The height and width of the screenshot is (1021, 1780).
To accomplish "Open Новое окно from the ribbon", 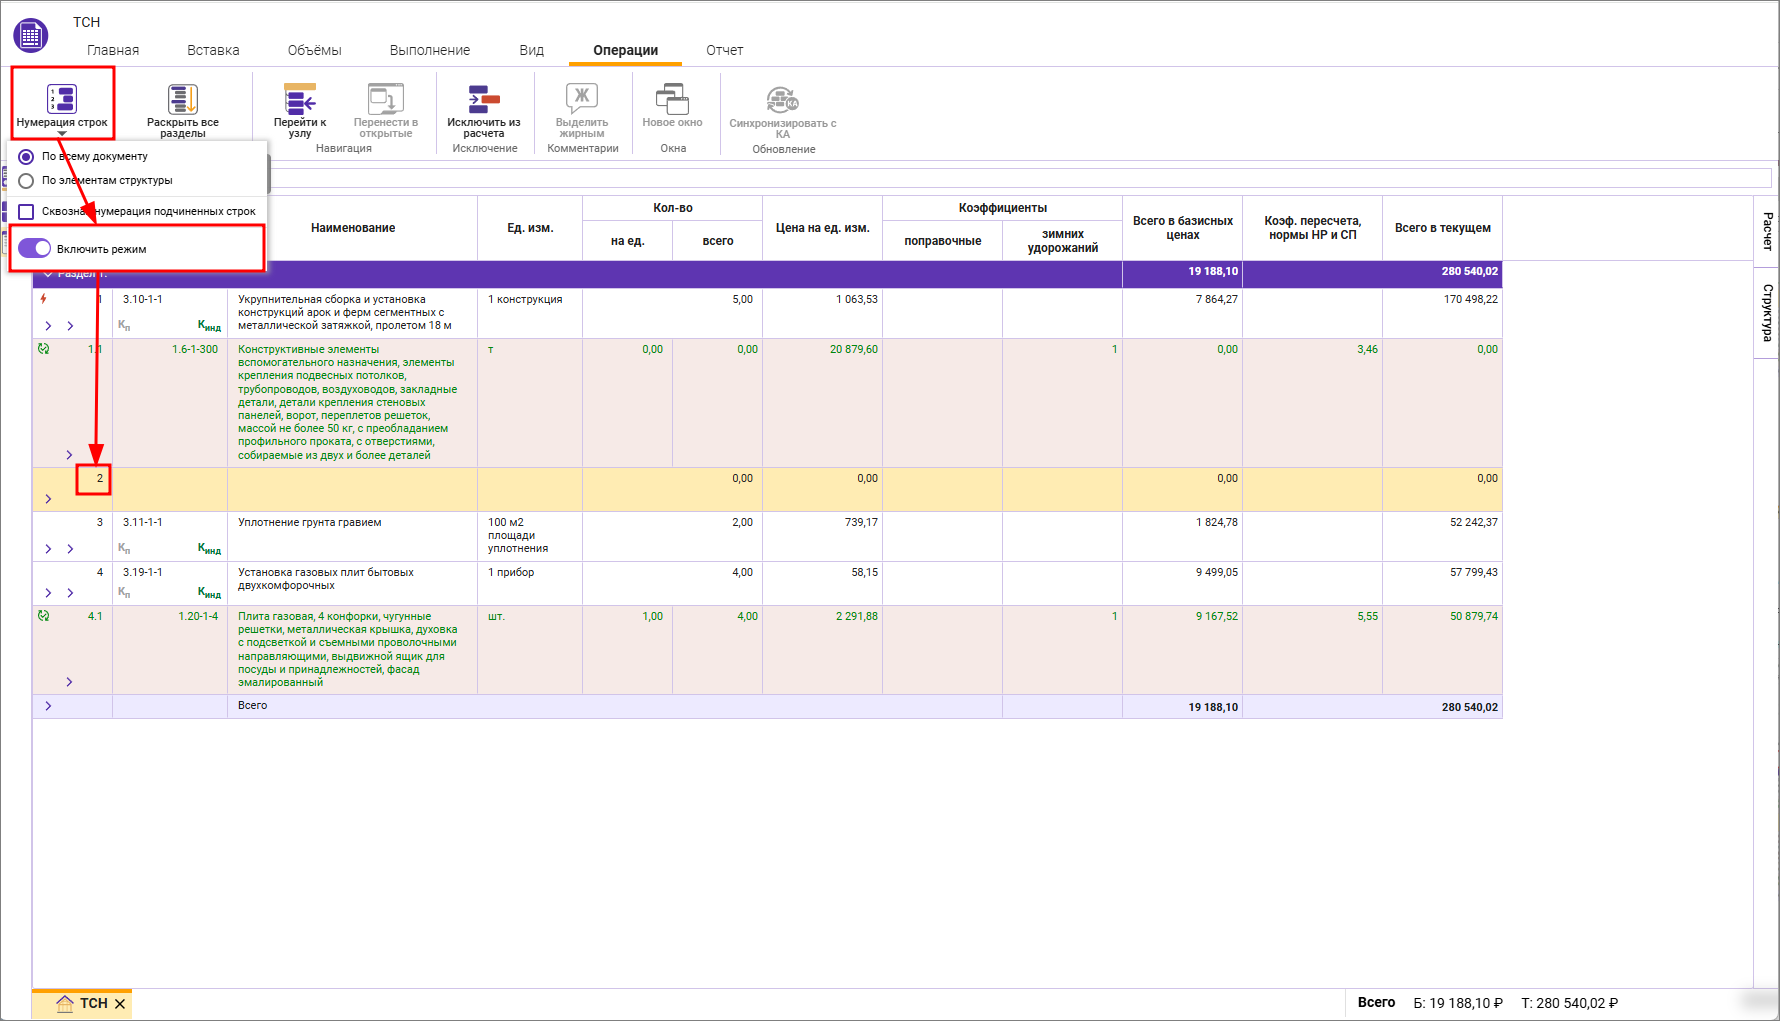I will pos(672,99).
